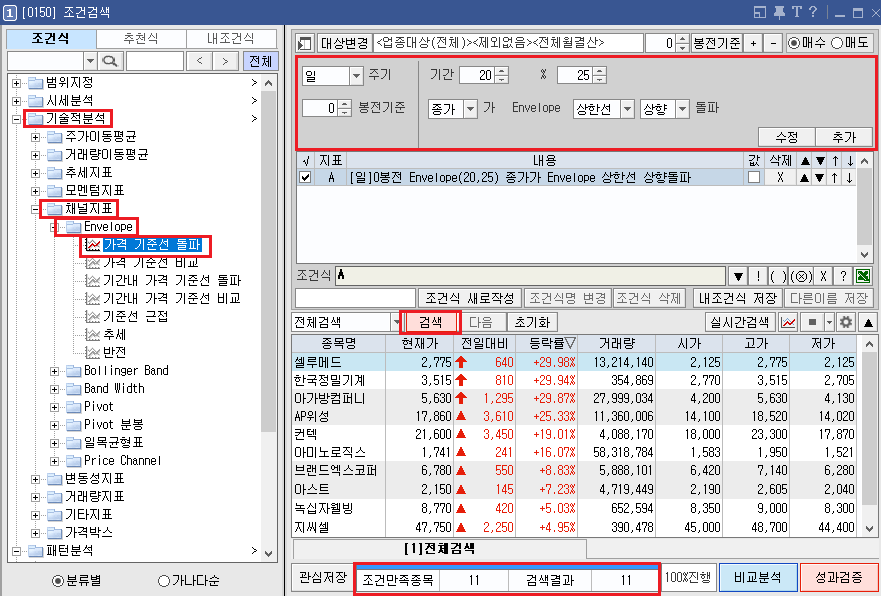Viewport: 881px width, 596px height.
Task: Select the ( ) parentheses icon
Action: (780, 277)
